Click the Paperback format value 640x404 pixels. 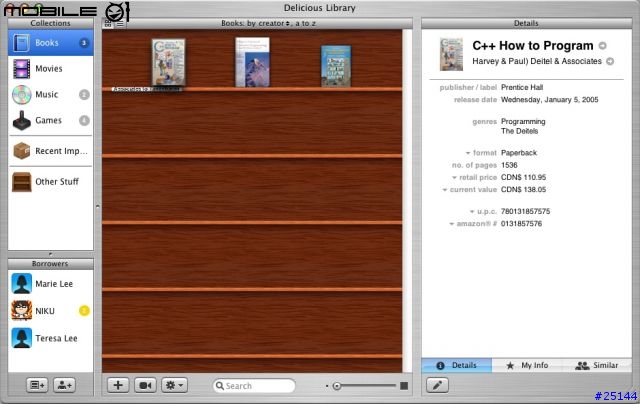519,153
